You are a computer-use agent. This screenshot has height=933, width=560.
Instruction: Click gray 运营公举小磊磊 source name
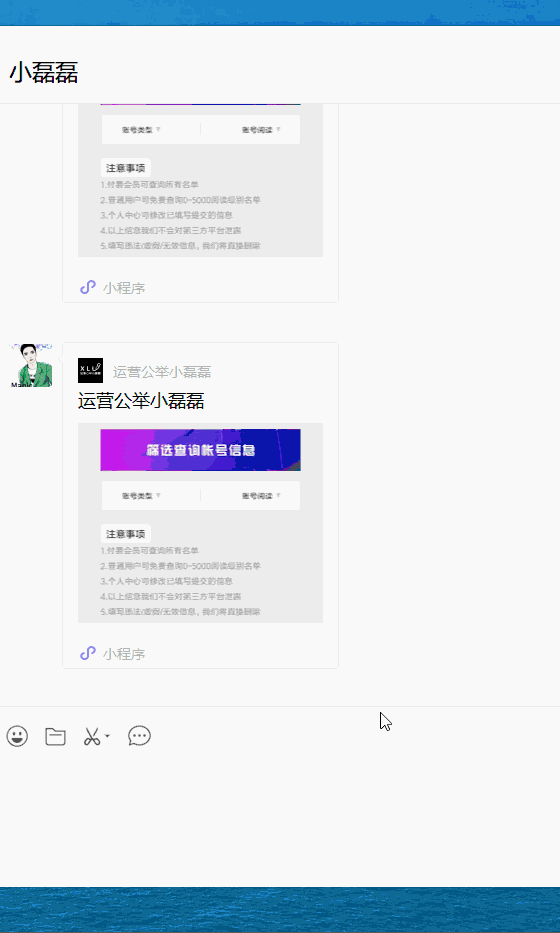tap(162, 372)
